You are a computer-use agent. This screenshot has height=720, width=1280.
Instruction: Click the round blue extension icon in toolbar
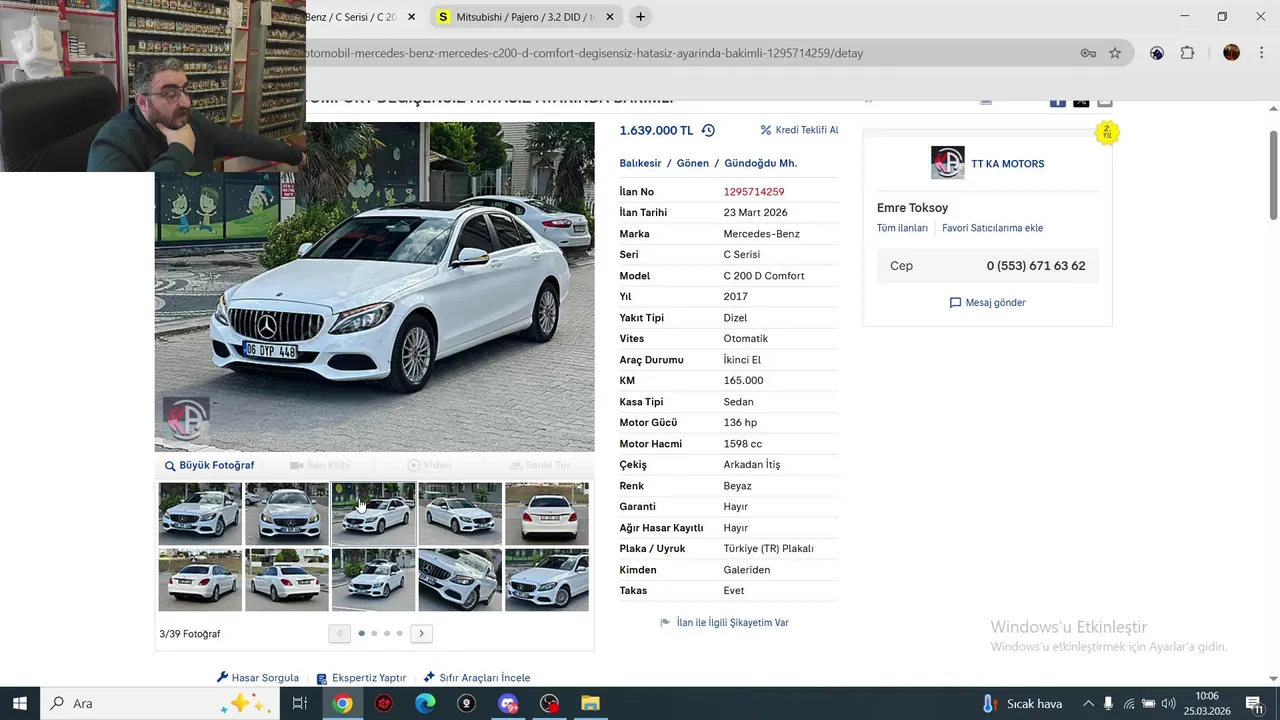tap(1157, 53)
